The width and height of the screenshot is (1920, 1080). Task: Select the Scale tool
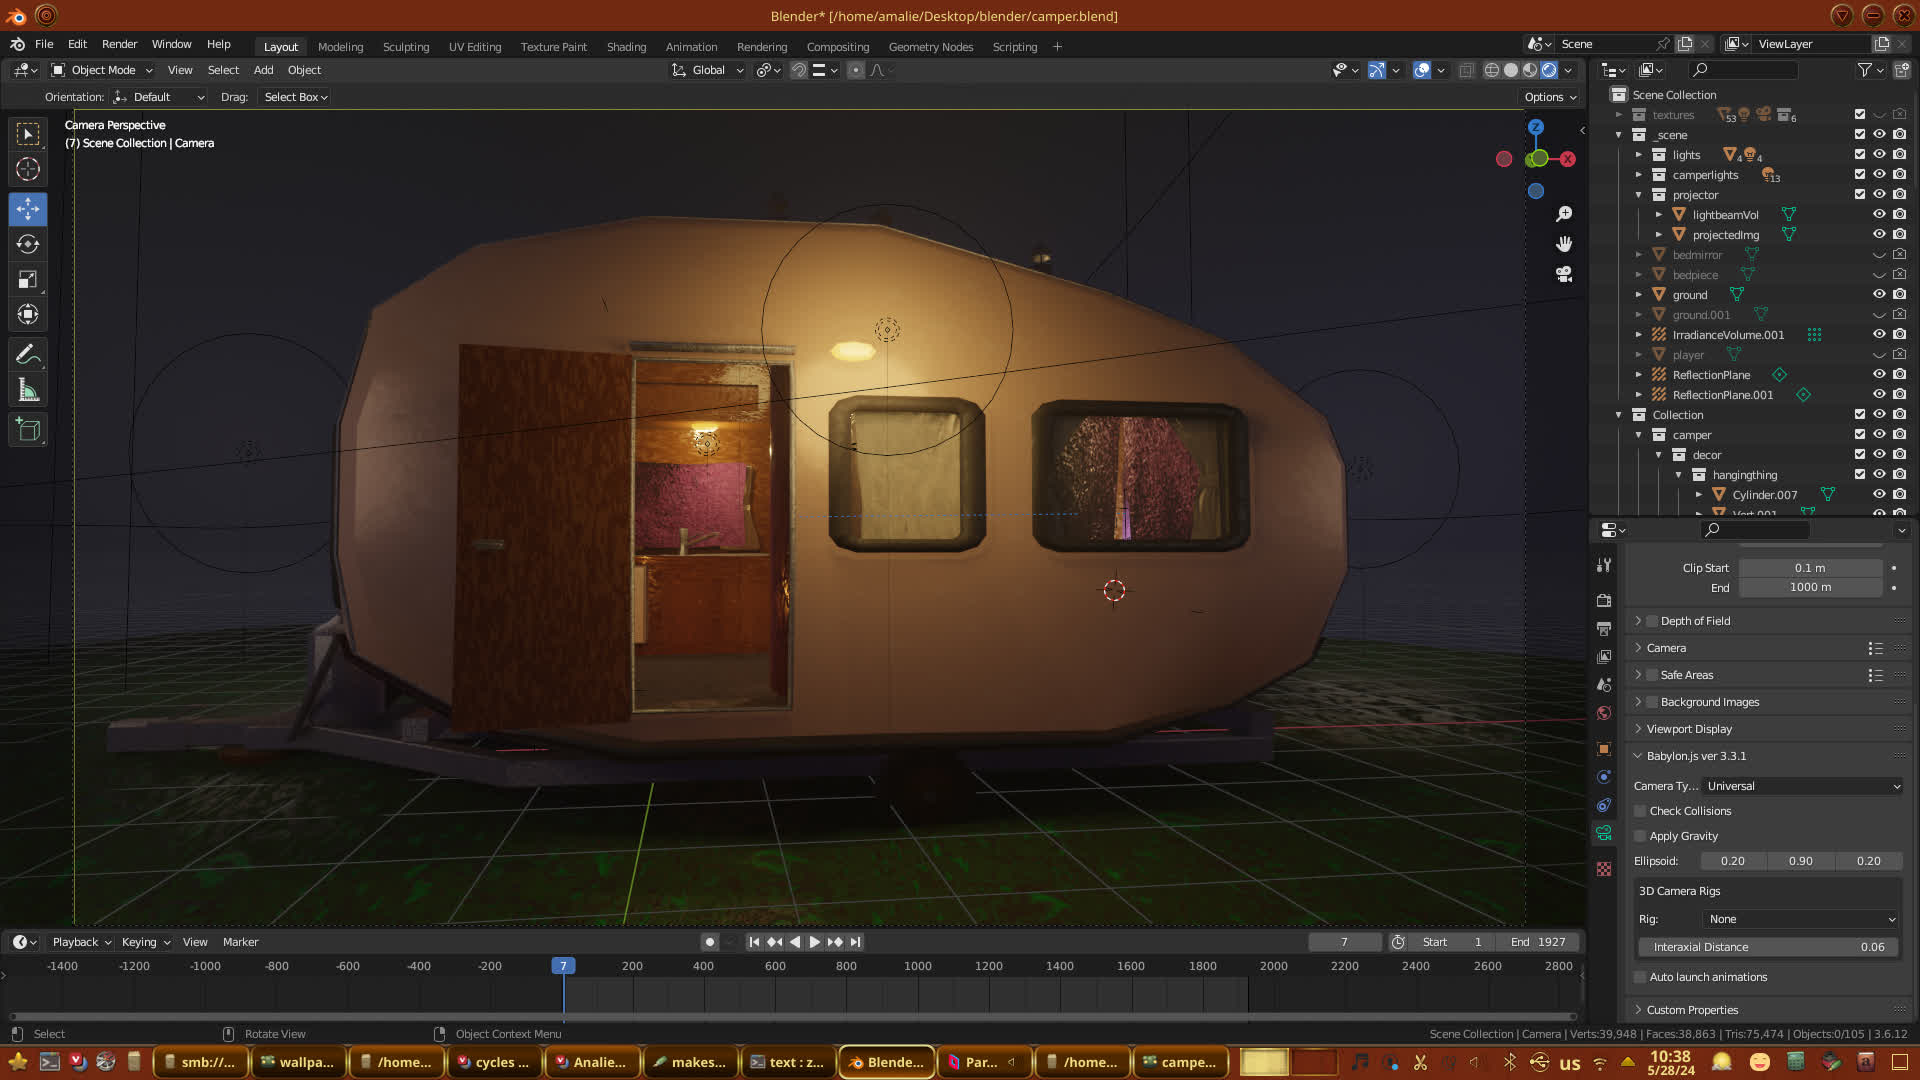[28, 280]
